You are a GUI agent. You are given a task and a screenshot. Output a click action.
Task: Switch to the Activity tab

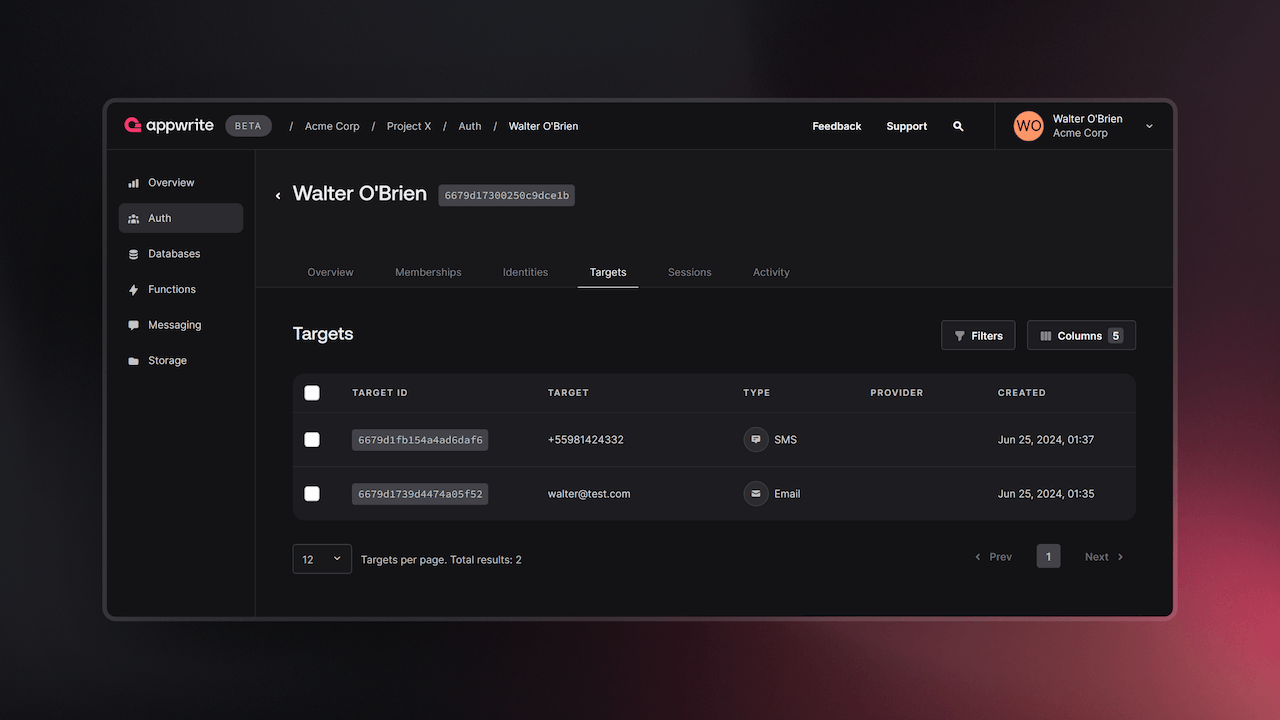point(771,272)
